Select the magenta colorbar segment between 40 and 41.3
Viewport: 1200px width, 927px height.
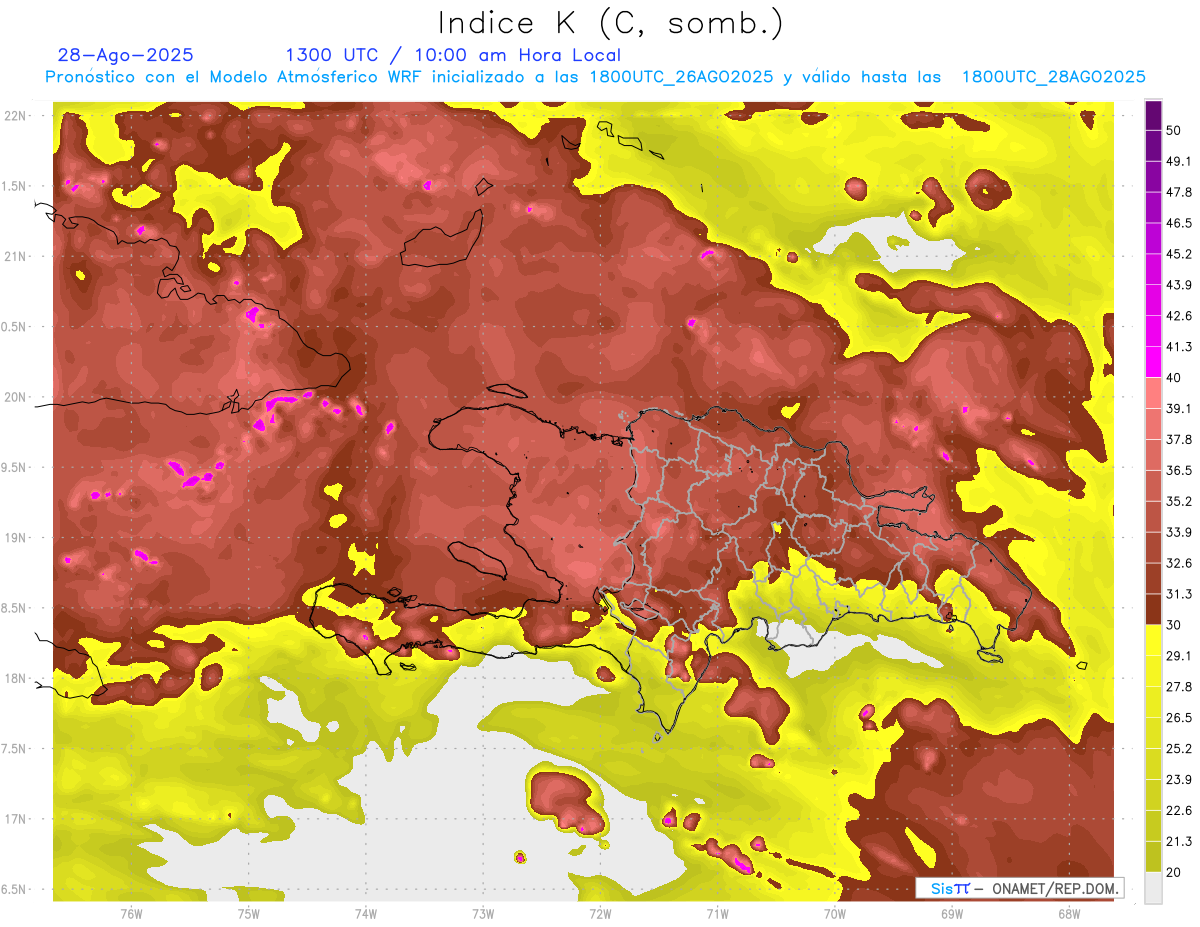click(1153, 361)
